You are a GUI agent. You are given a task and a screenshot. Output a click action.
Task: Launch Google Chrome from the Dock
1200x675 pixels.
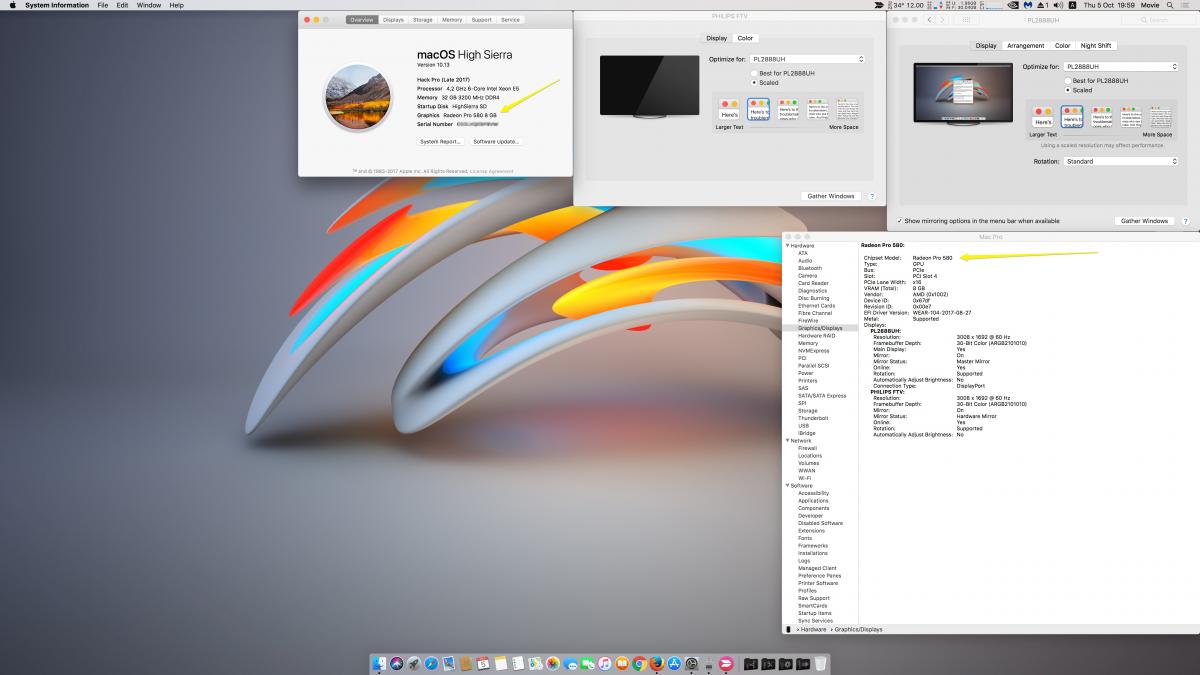click(x=639, y=663)
